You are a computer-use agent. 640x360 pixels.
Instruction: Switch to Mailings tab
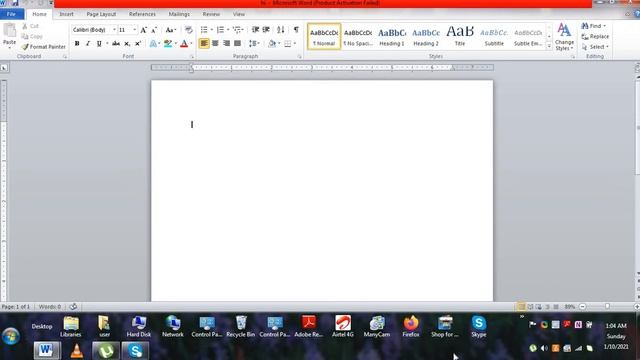click(x=179, y=14)
